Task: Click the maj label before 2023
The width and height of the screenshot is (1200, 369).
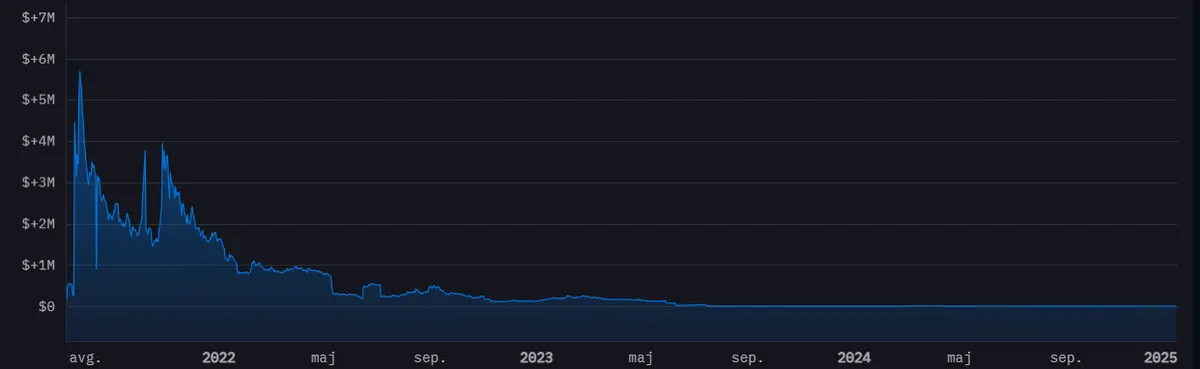Action: click(x=323, y=357)
